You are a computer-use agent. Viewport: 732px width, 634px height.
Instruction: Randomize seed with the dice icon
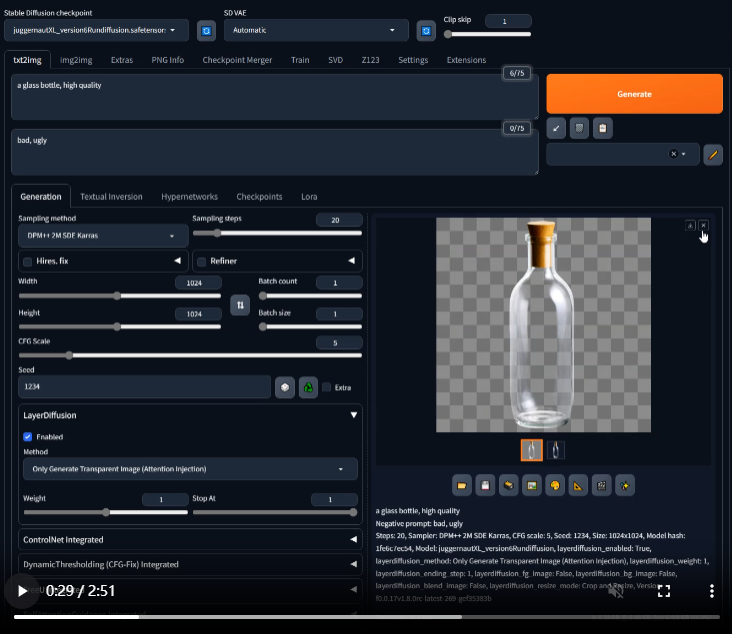[285, 387]
